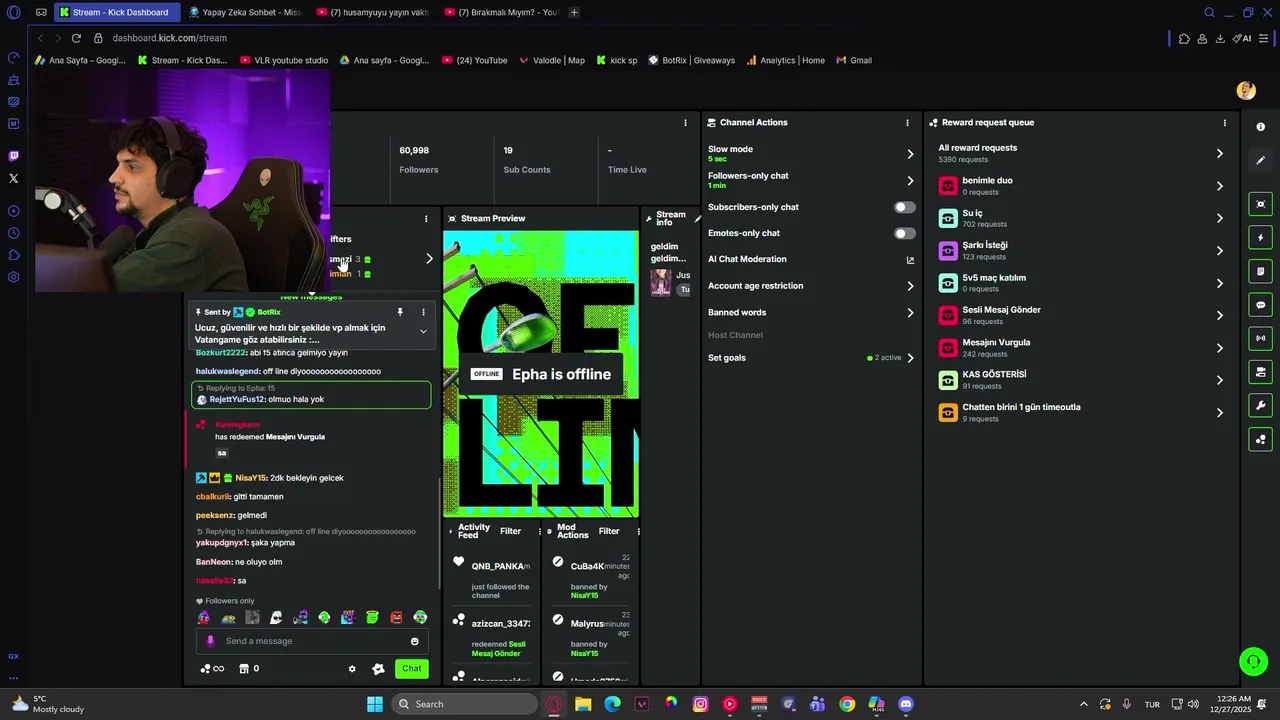
Task: Click the pin icon on BotRix message
Action: click(x=400, y=312)
